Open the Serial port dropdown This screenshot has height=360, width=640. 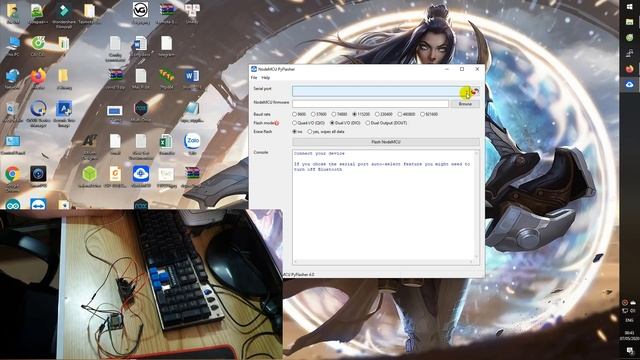pyautogui.click(x=381, y=91)
